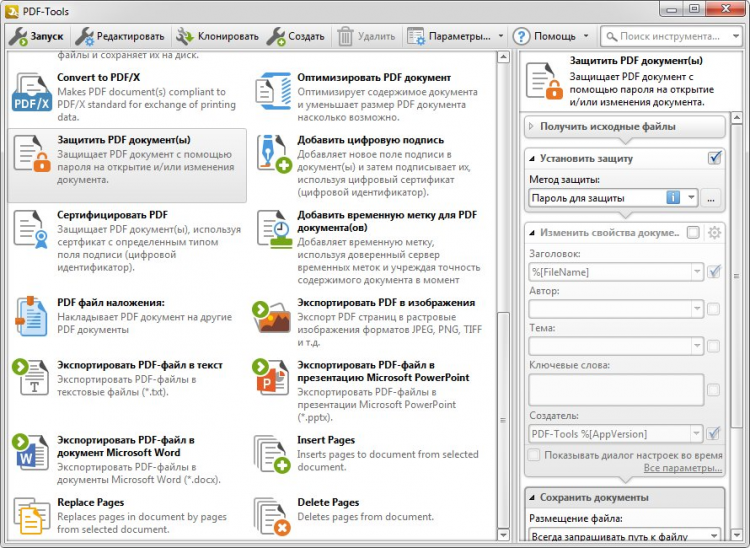Toggle the Автор checkbox
Image resolution: width=750 pixels, height=548 pixels.
coord(713,309)
